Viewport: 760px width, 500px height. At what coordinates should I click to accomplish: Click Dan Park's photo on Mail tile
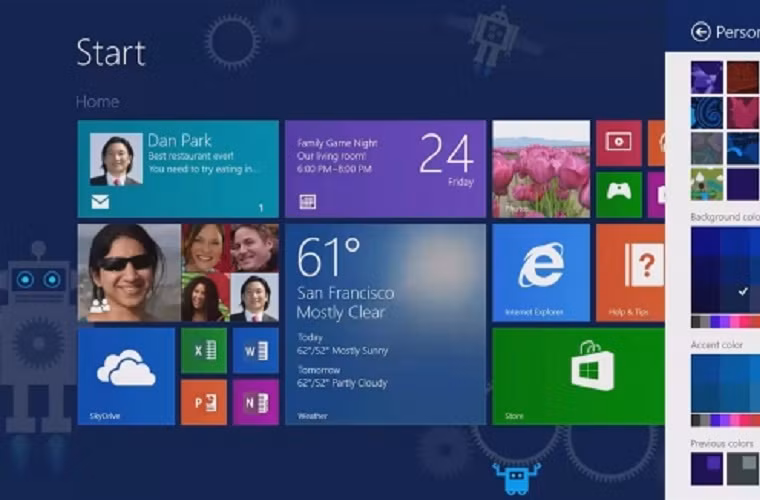[116, 159]
